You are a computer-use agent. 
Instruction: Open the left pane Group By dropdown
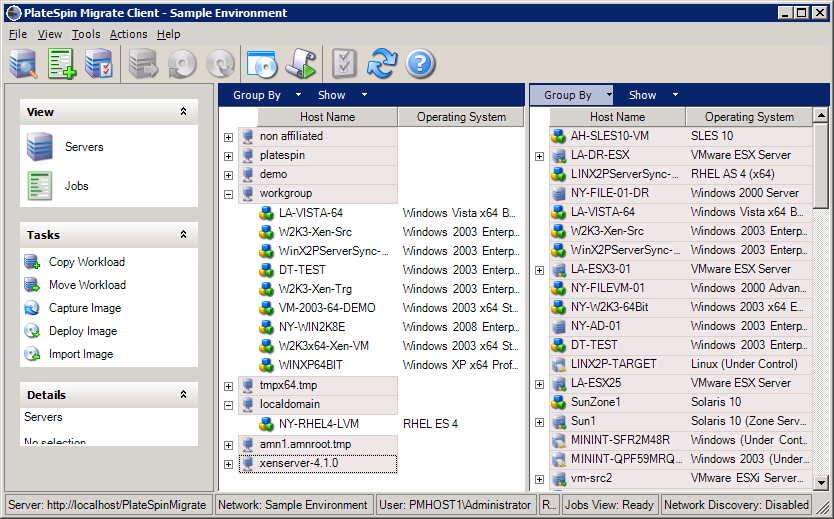pos(267,96)
